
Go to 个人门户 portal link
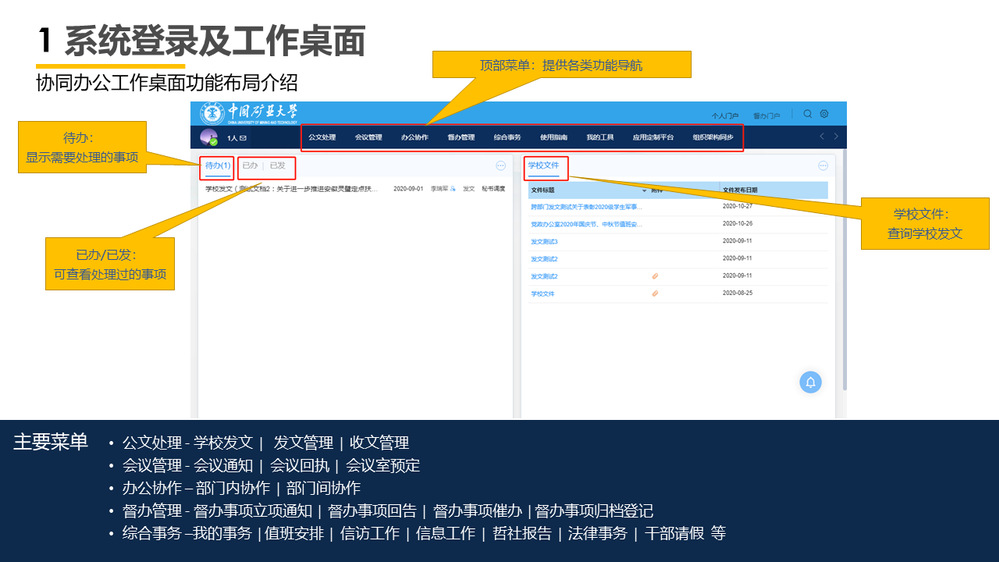pyautogui.click(x=725, y=116)
